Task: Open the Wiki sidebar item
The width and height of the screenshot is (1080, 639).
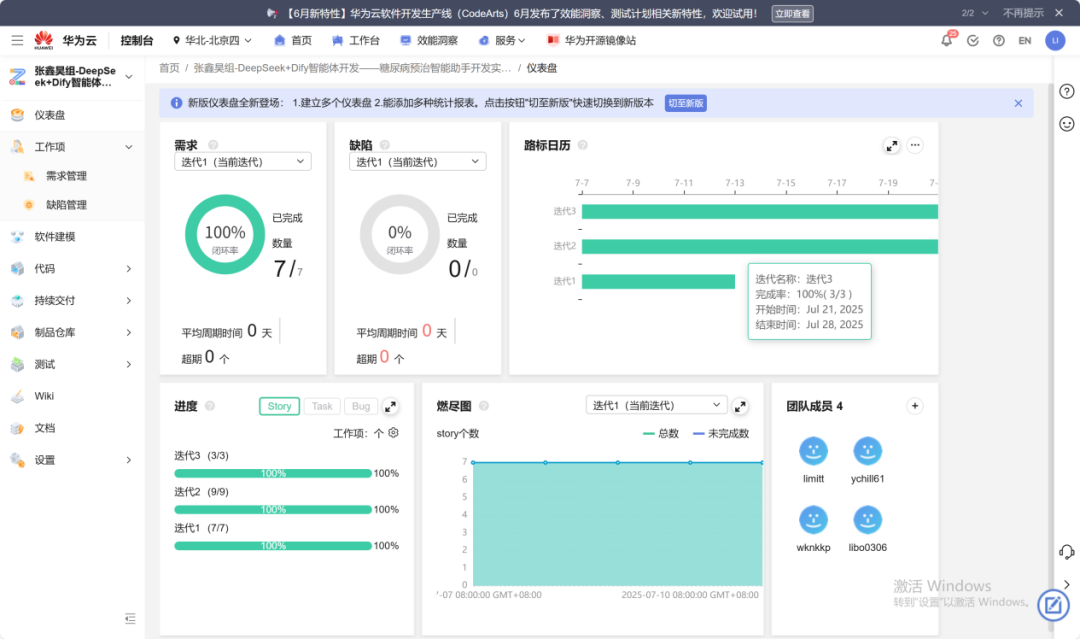Action: point(44,396)
